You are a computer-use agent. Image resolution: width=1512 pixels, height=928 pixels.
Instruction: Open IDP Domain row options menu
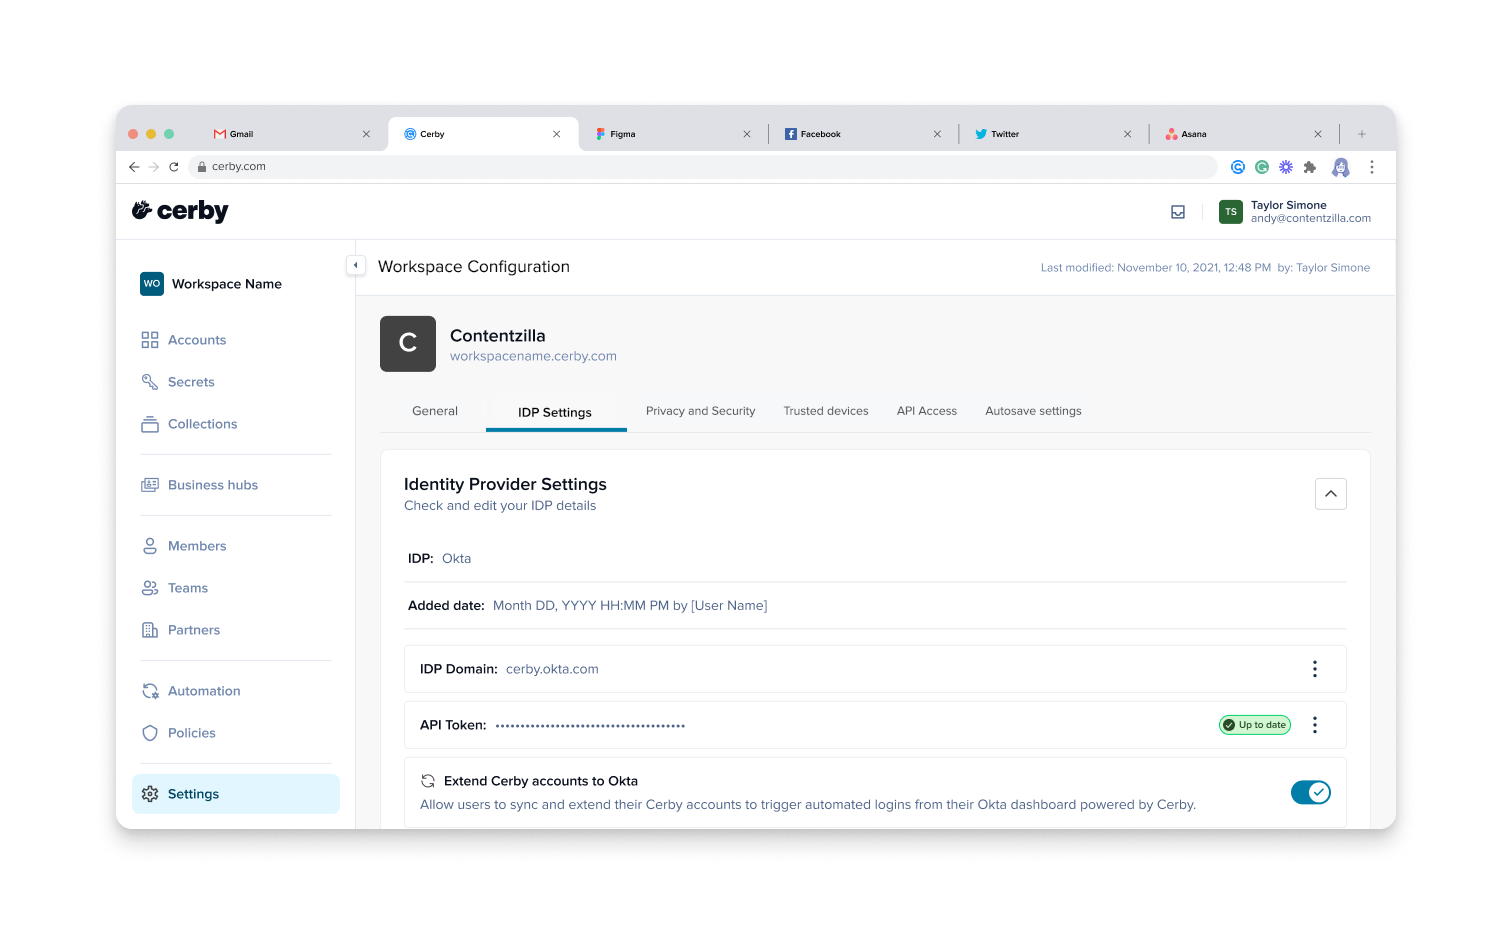pos(1315,669)
